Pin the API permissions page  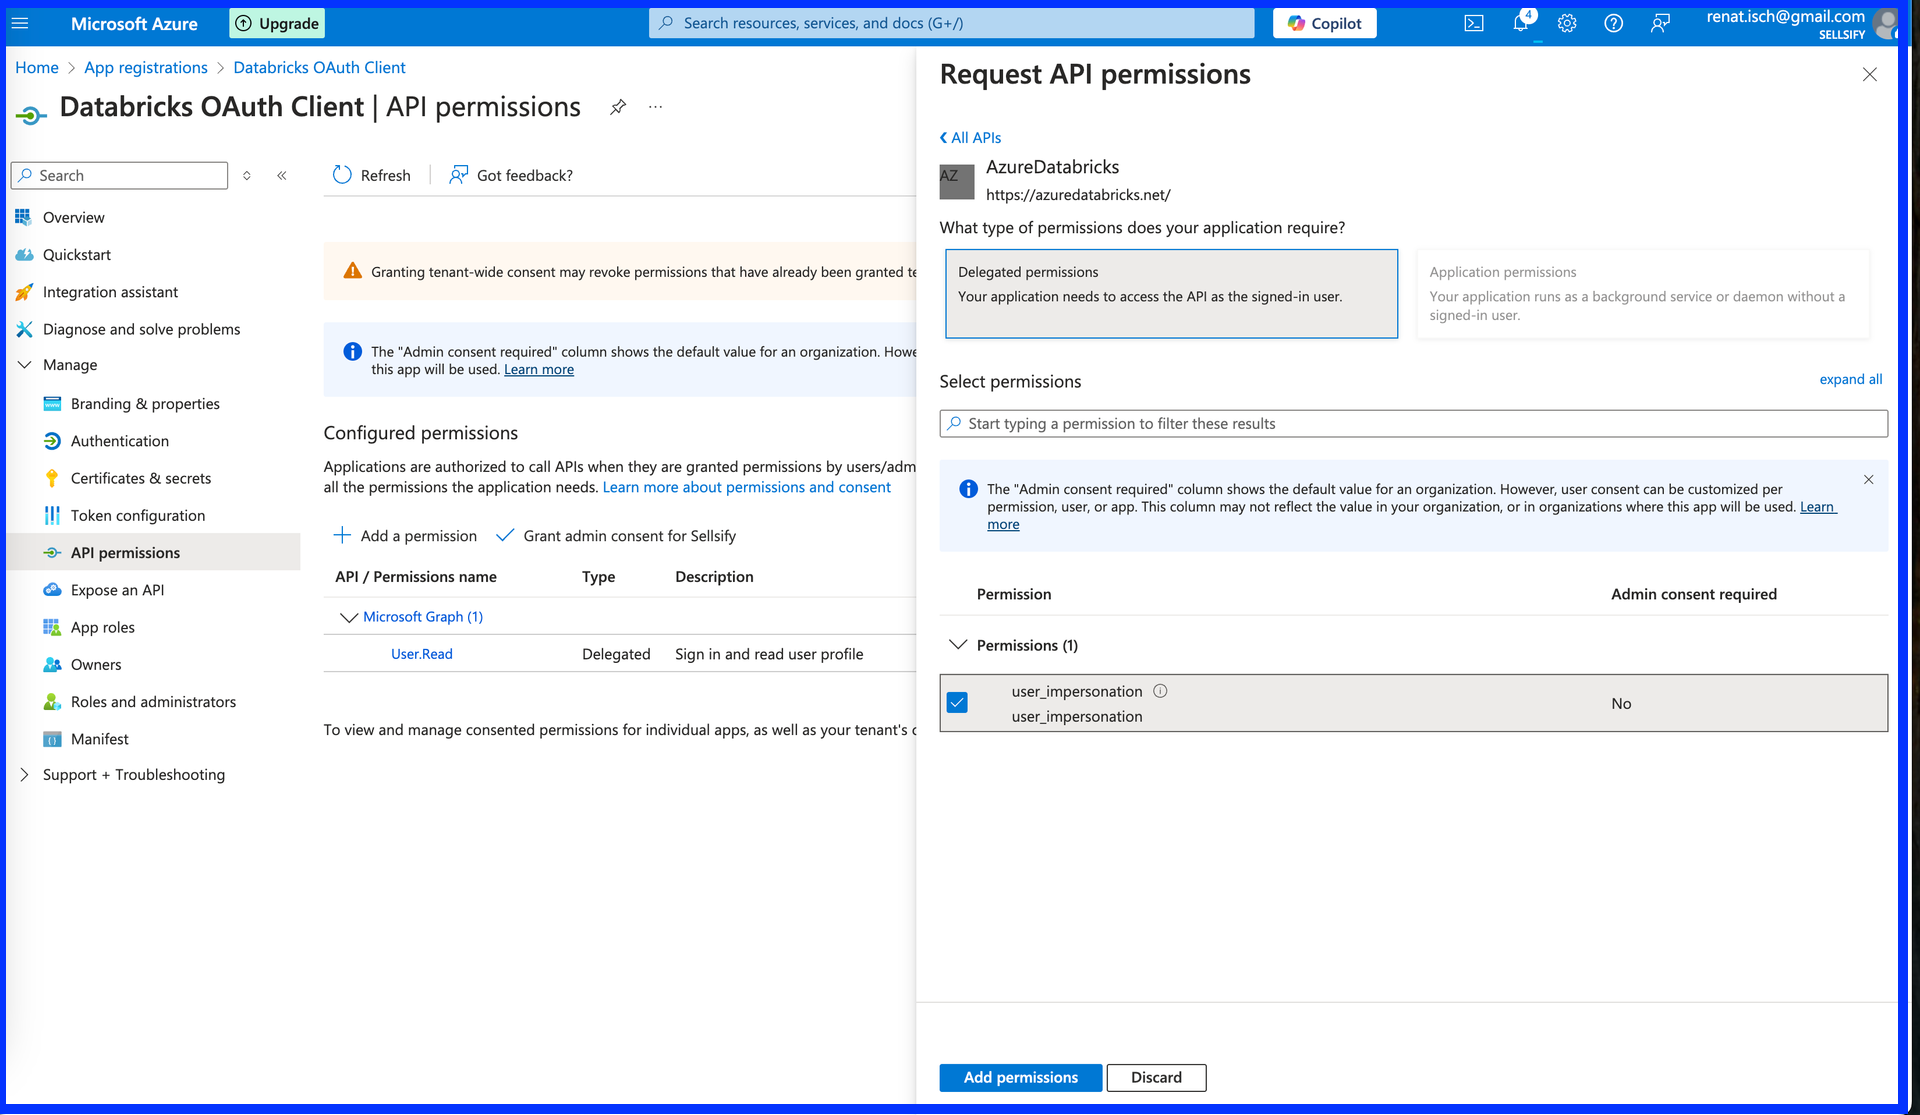(618, 107)
